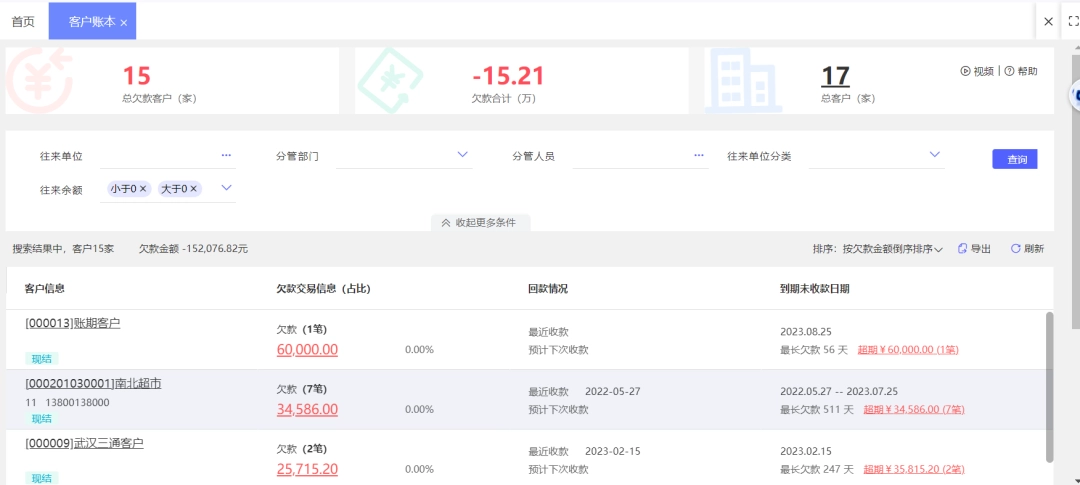This screenshot has width=1080, height=485.
Task: Open the help question-mark icon
Action: (1009, 71)
